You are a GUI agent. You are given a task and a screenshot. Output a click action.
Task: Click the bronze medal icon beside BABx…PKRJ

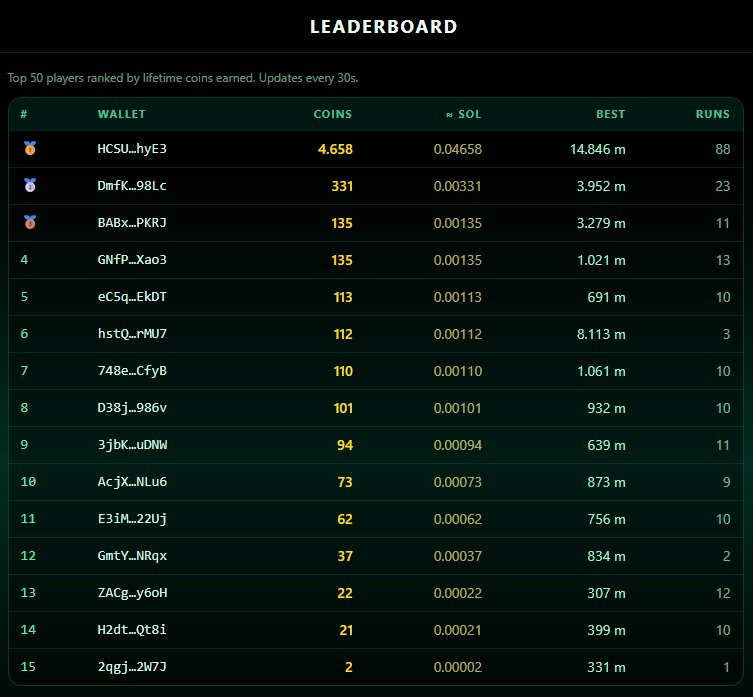tap(30, 222)
